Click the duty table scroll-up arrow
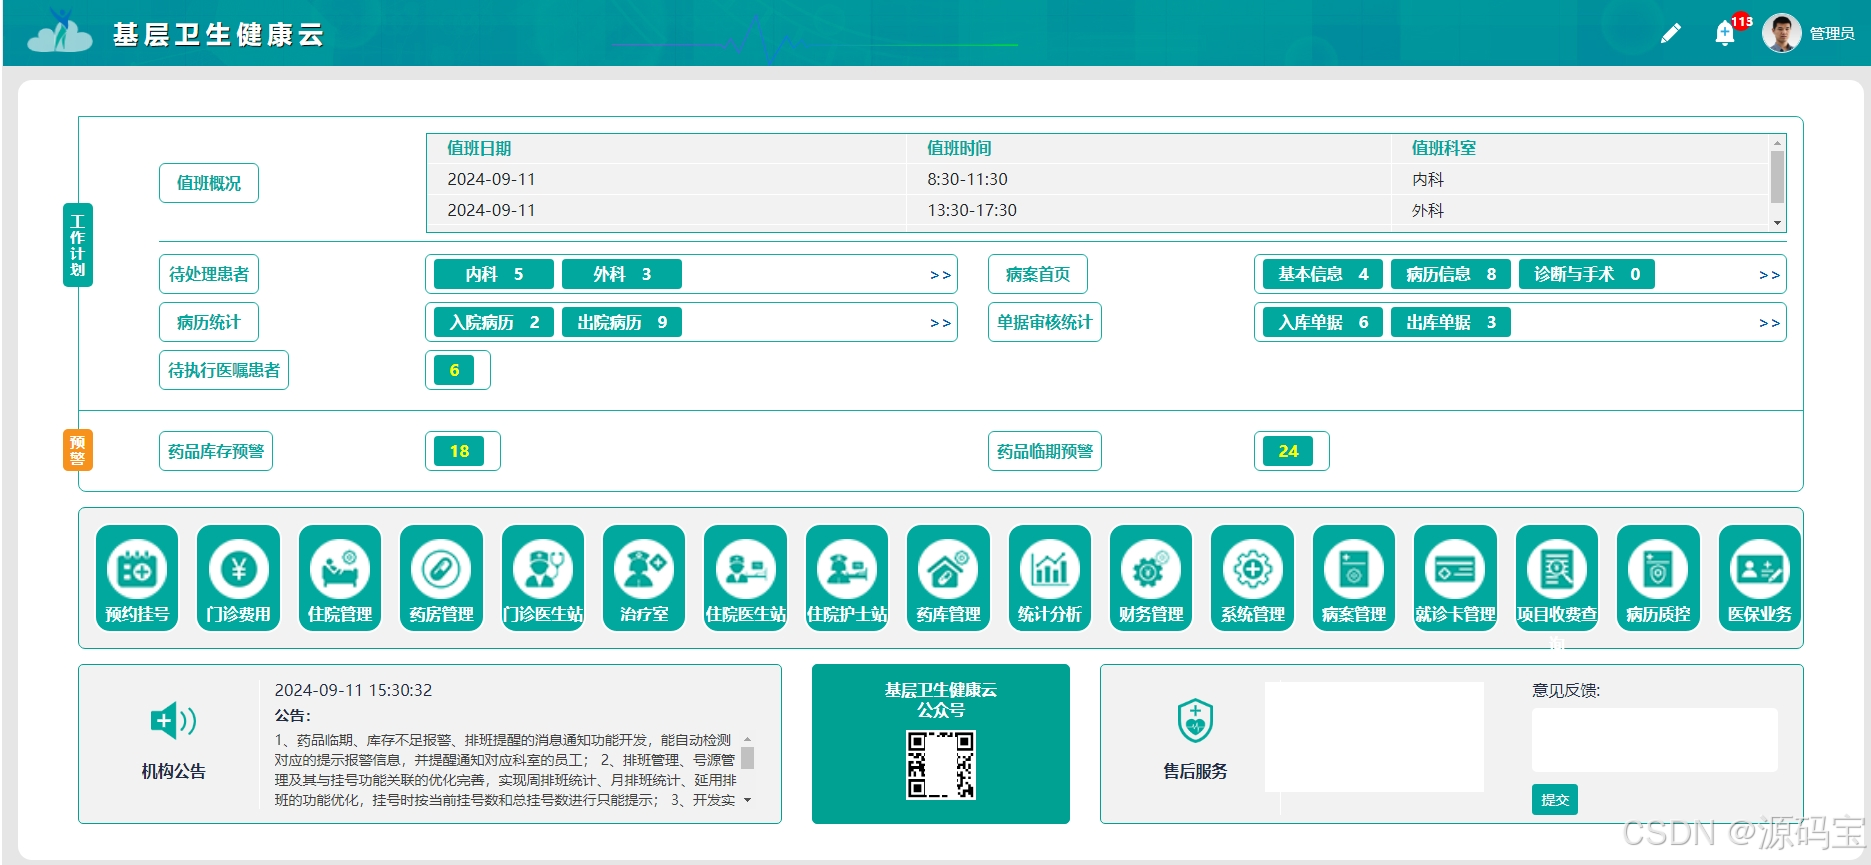Image resolution: width=1871 pixels, height=865 pixels. [x=1777, y=143]
